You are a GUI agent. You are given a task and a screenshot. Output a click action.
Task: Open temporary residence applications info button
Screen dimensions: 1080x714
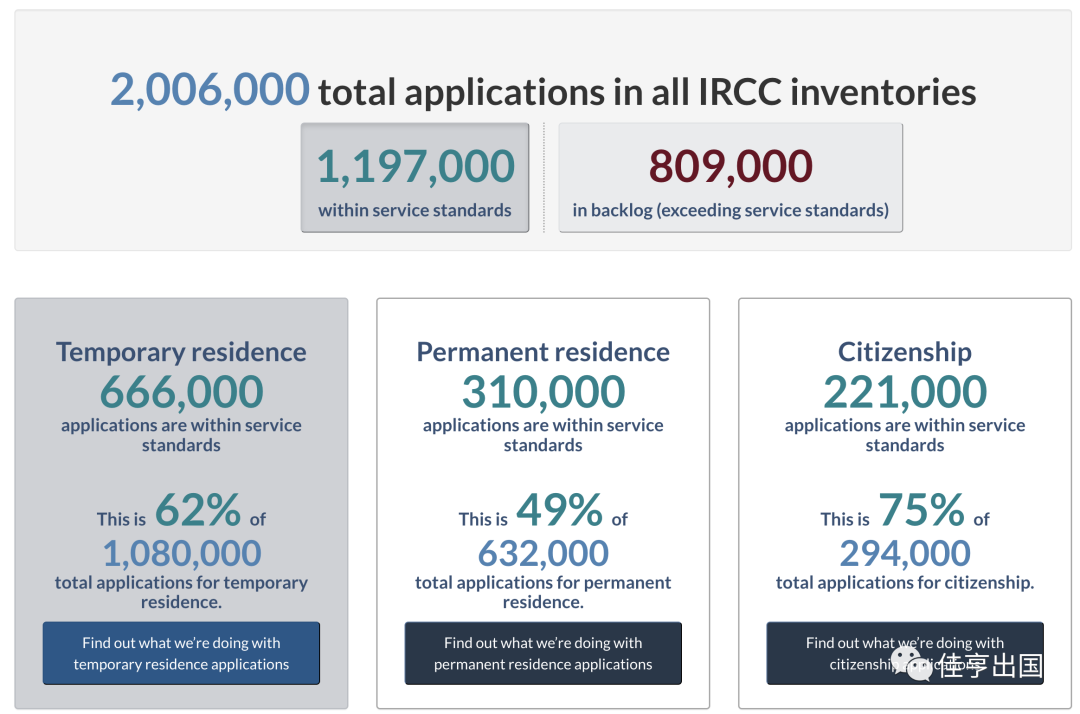181,653
